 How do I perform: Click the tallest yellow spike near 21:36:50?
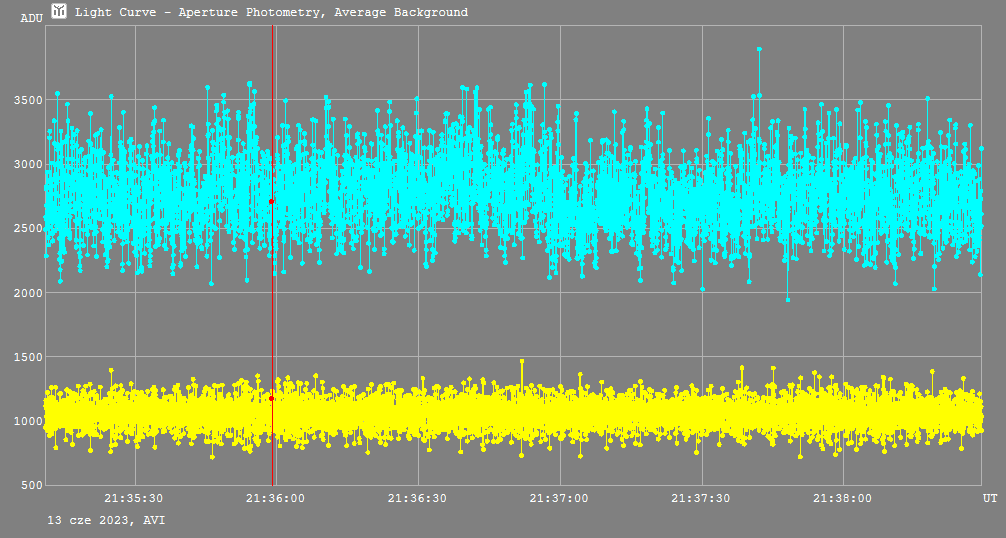[x=522, y=362]
